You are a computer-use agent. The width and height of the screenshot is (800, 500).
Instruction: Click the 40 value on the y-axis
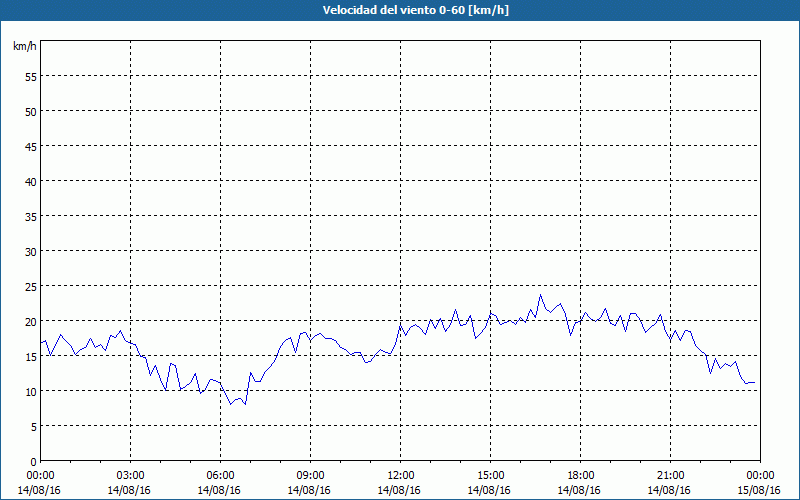[x=31, y=182]
